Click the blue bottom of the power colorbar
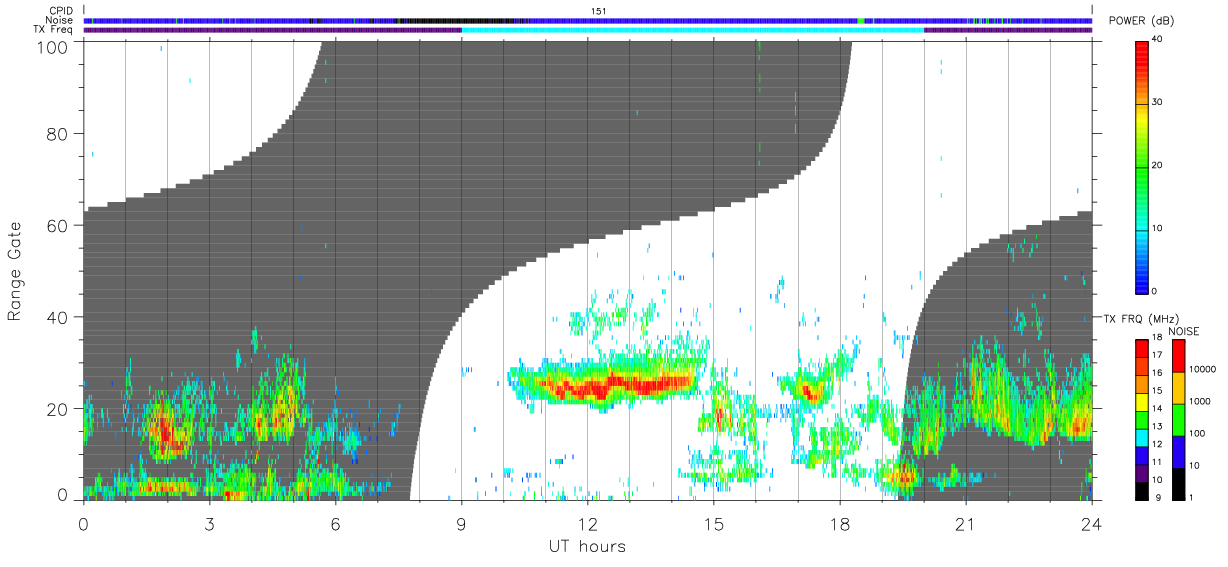Image resolution: width=1228 pixels, height=567 pixels. click(1142, 283)
